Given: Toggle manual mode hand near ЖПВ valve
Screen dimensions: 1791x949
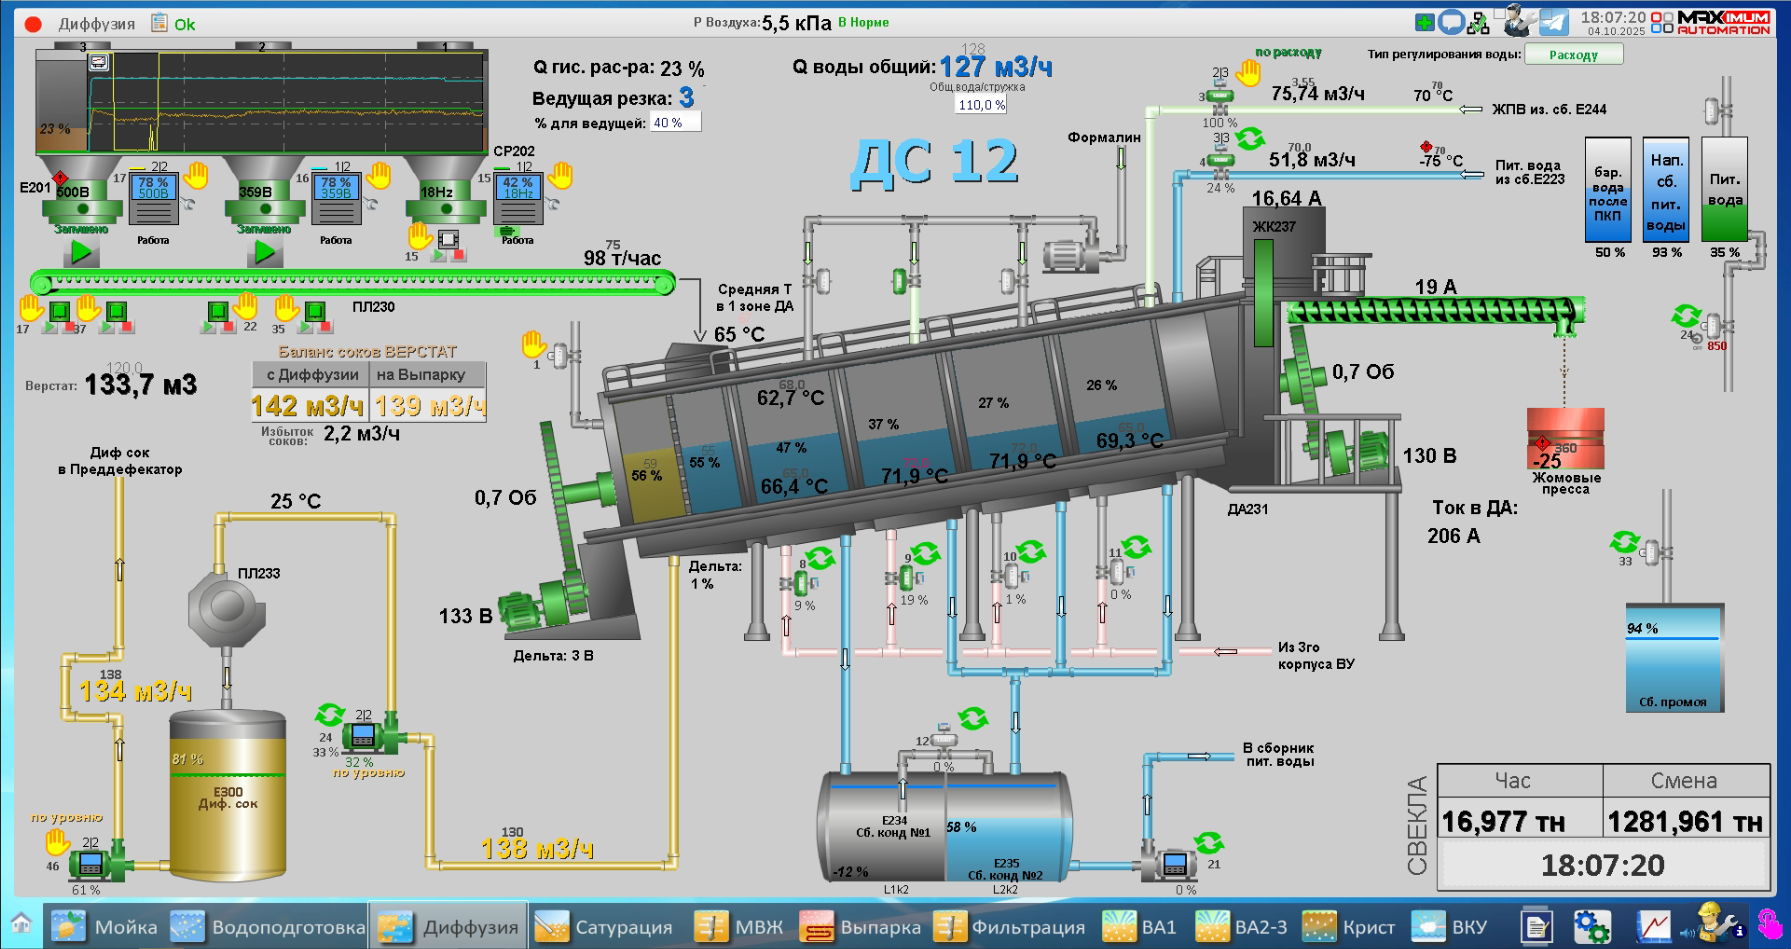Looking at the screenshot, I should point(1248,73).
